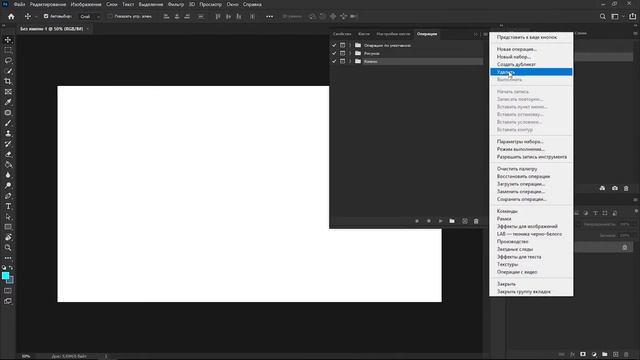This screenshot has height=360, width=640.
Task: Click the Stop recording button in Actions panel
Action: (417, 221)
